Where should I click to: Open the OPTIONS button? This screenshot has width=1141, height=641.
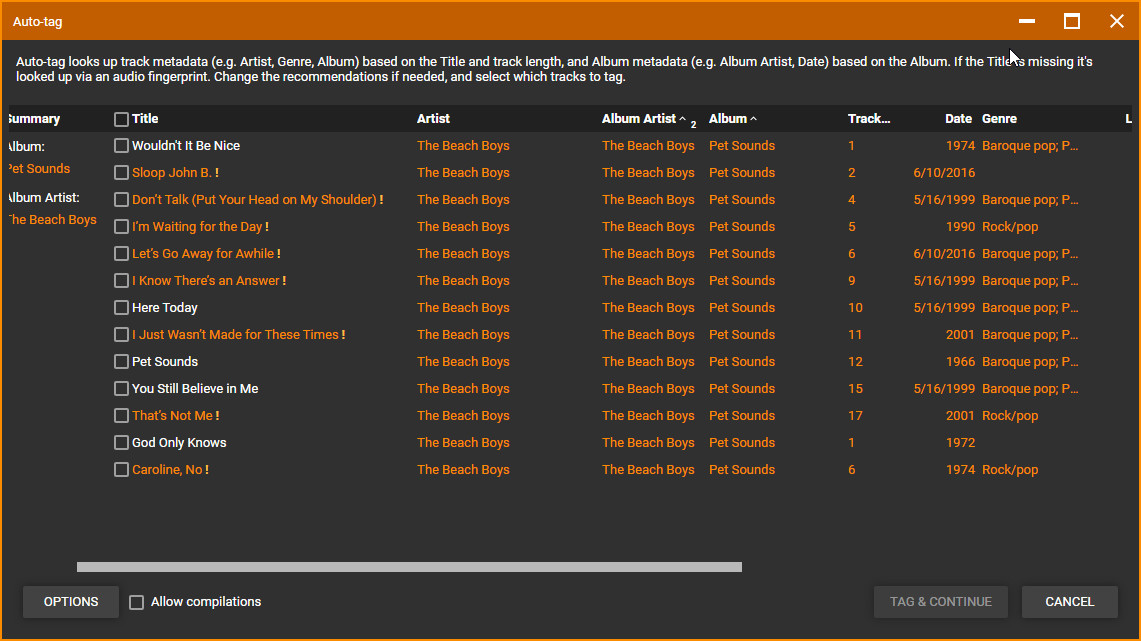tap(71, 602)
